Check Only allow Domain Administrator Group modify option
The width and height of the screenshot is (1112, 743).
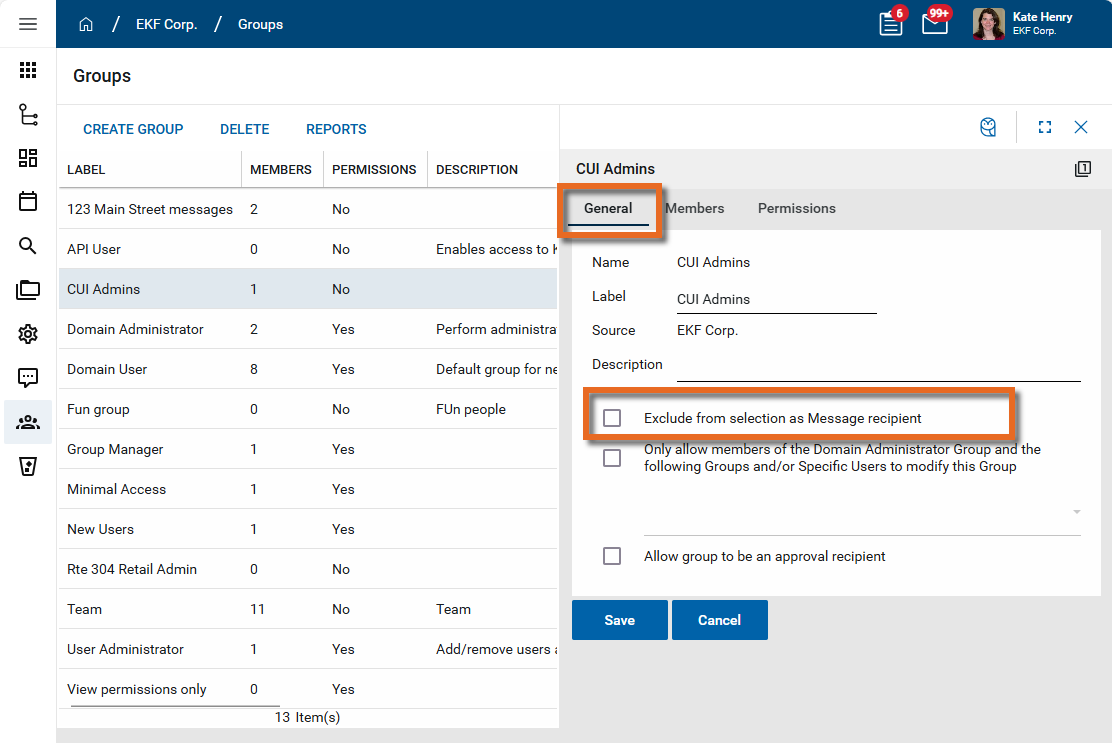(x=612, y=458)
